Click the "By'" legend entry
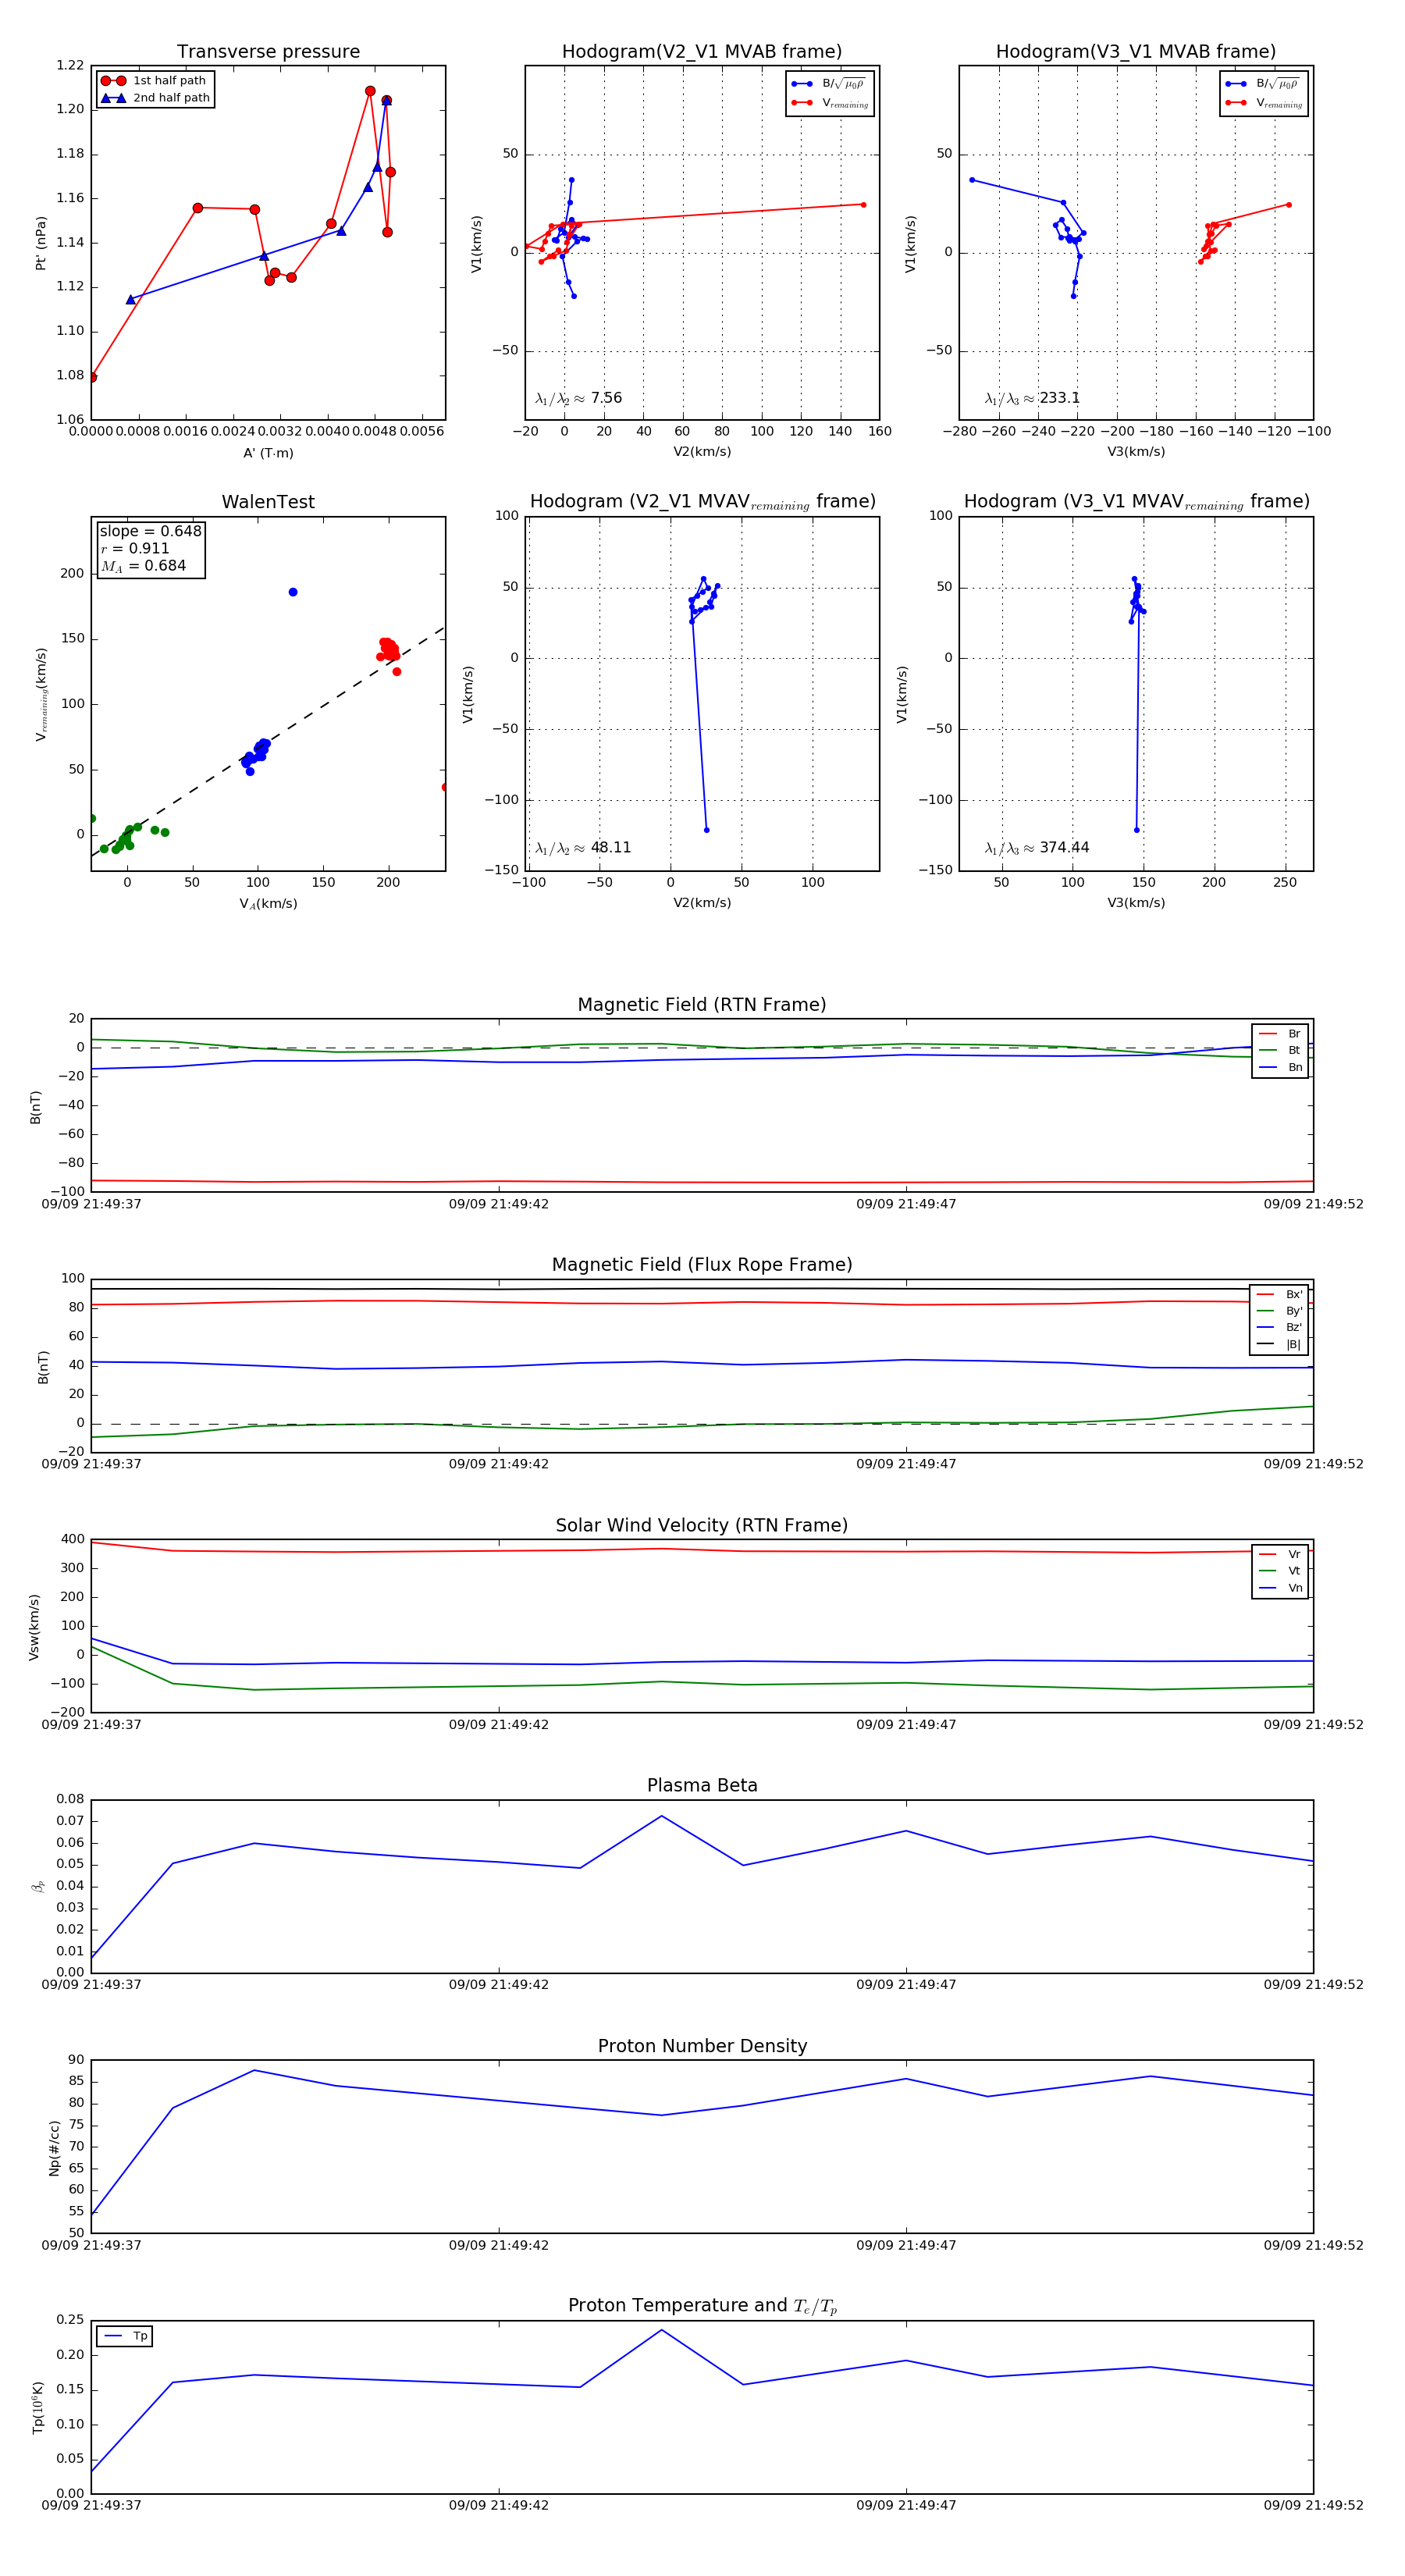 click(1279, 1311)
